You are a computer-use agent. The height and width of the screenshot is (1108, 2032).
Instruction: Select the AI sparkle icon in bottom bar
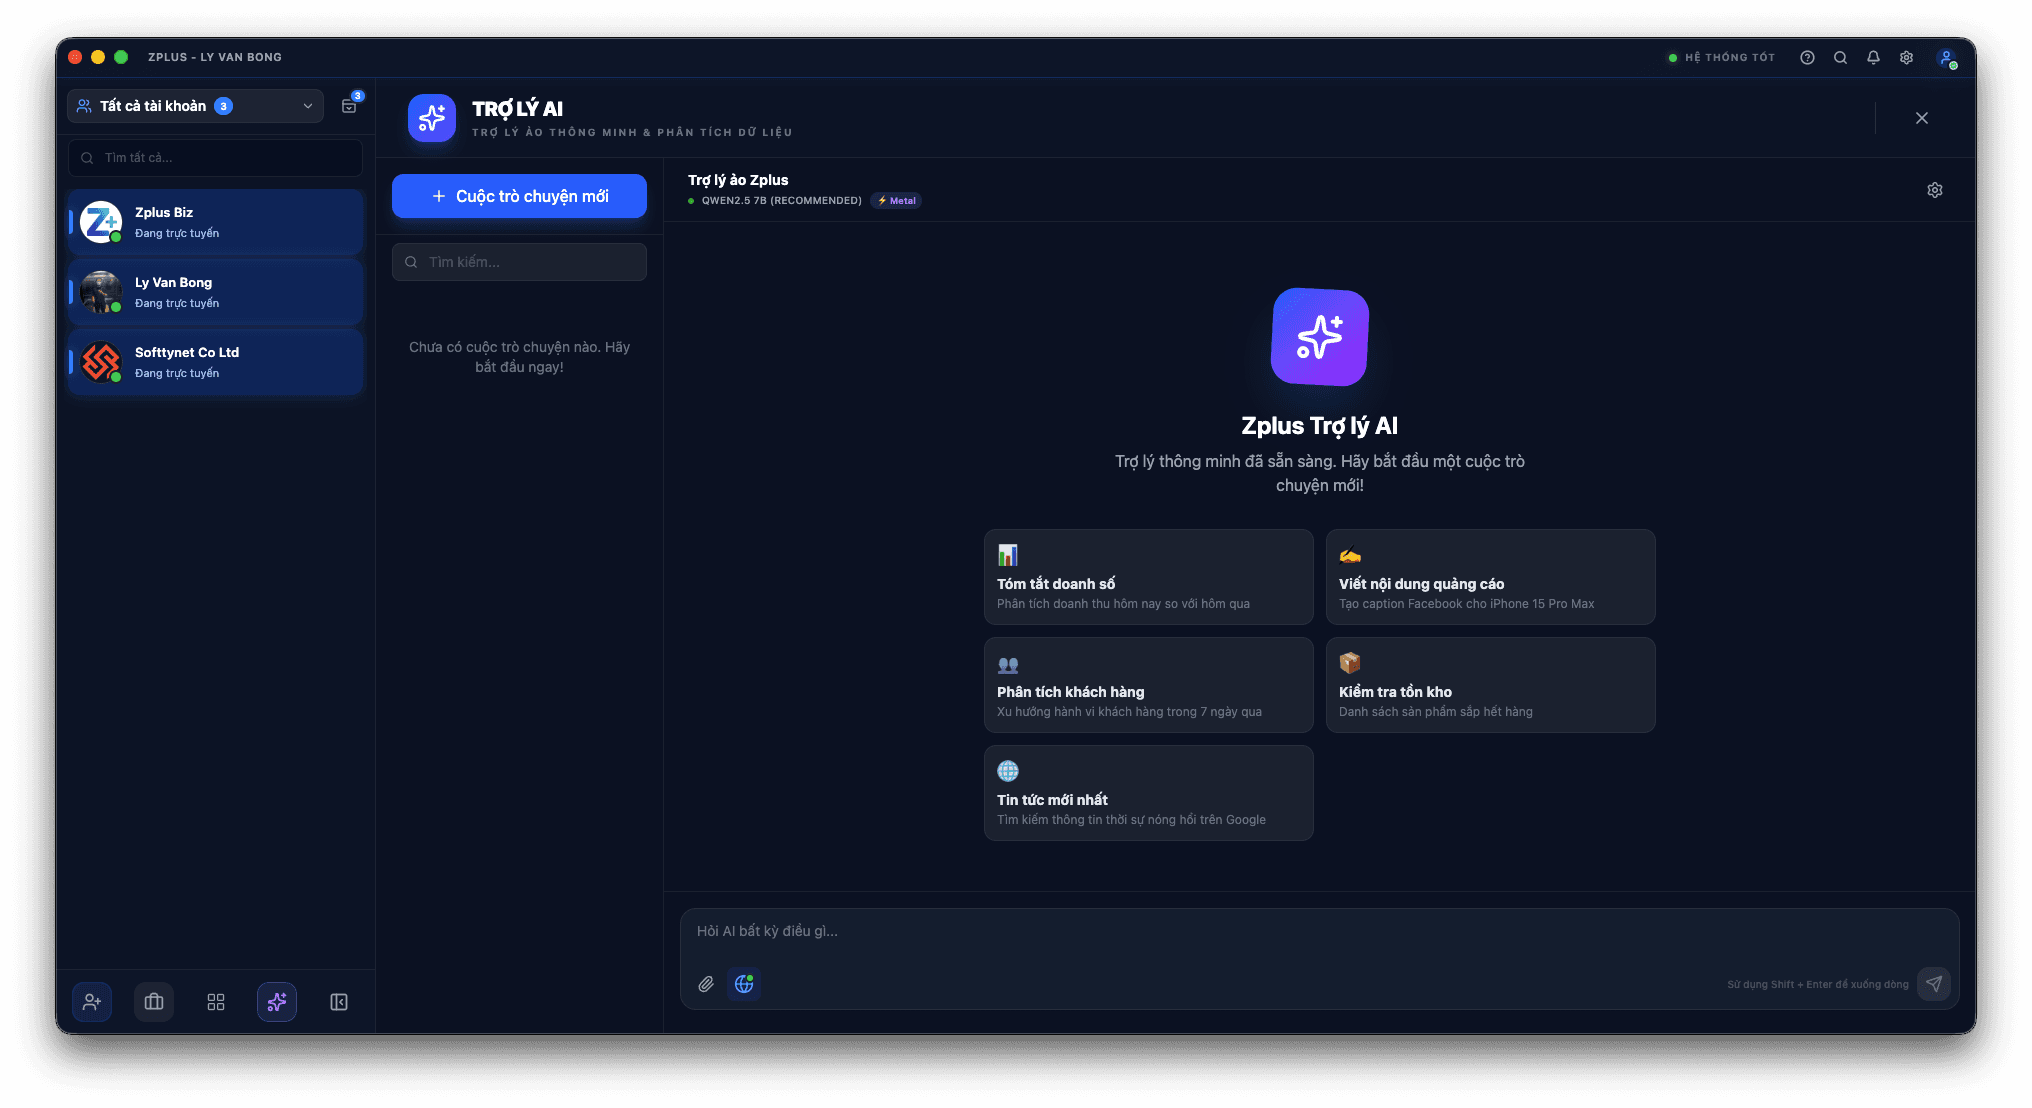click(277, 1002)
